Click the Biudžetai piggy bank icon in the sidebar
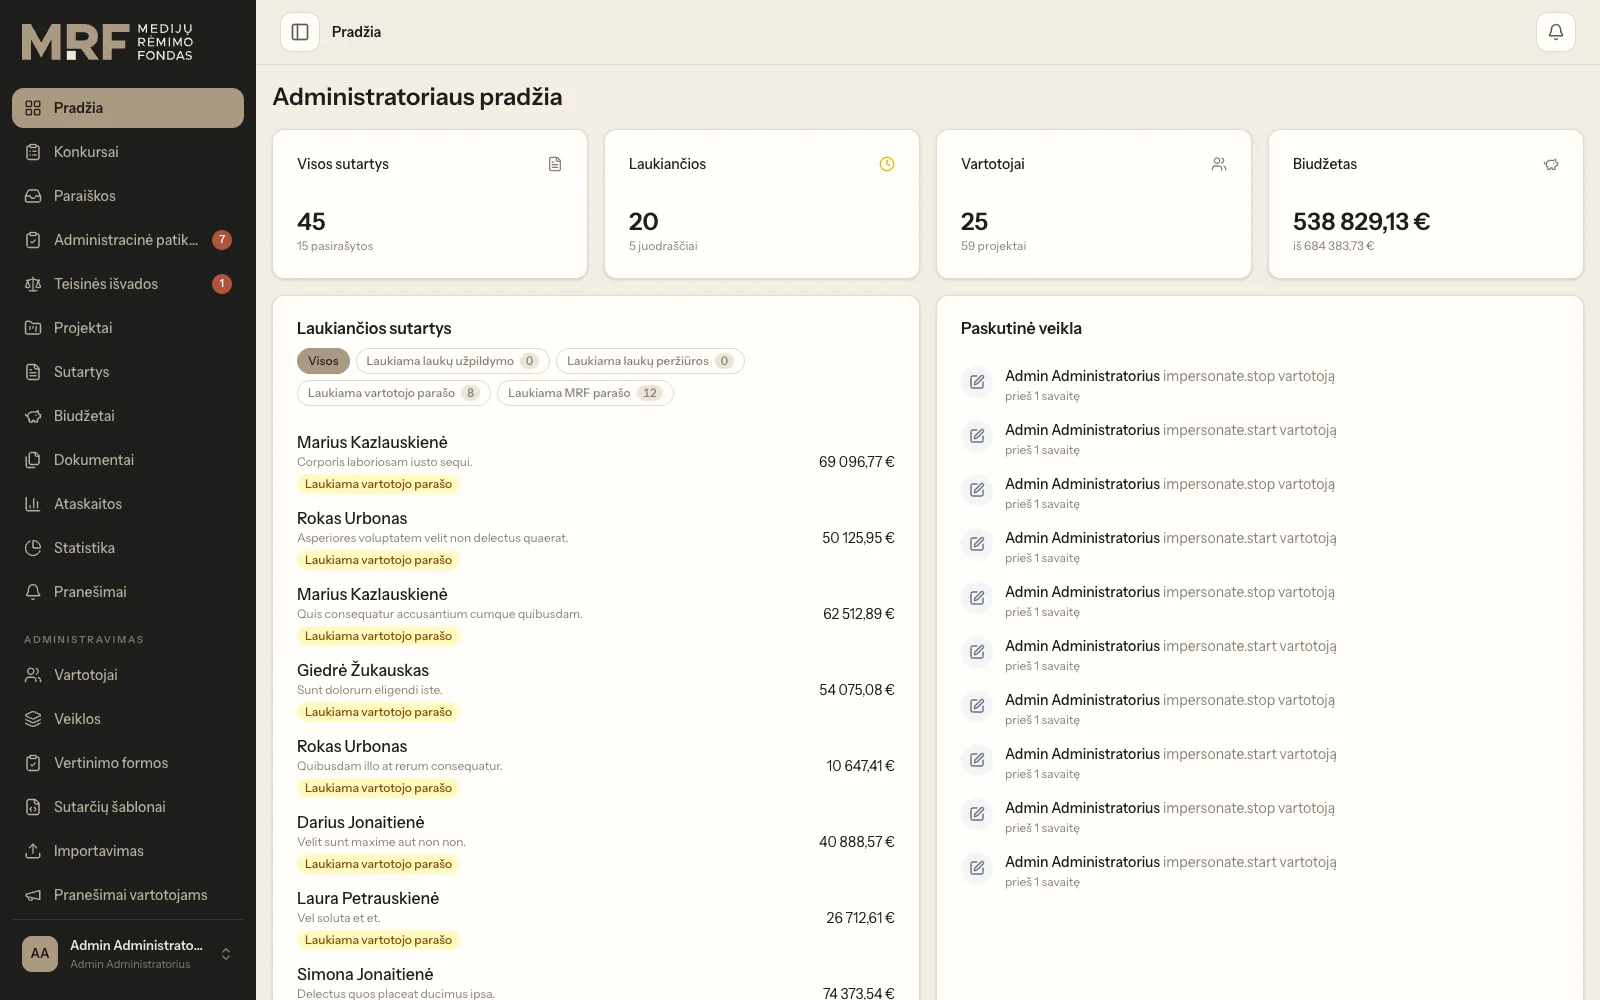This screenshot has width=1600, height=1000. pyautogui.click(x=33, y=416)
